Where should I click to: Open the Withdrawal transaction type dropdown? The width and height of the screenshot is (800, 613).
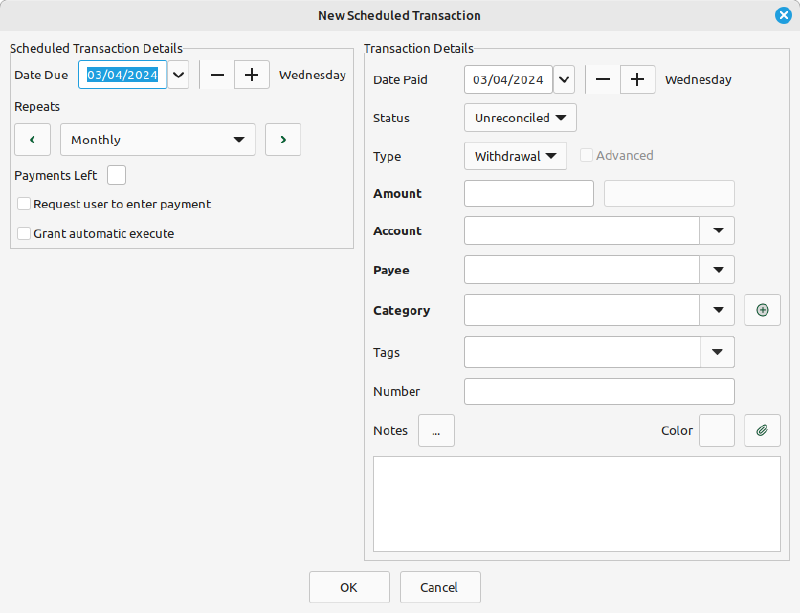(x=515, y=156)
